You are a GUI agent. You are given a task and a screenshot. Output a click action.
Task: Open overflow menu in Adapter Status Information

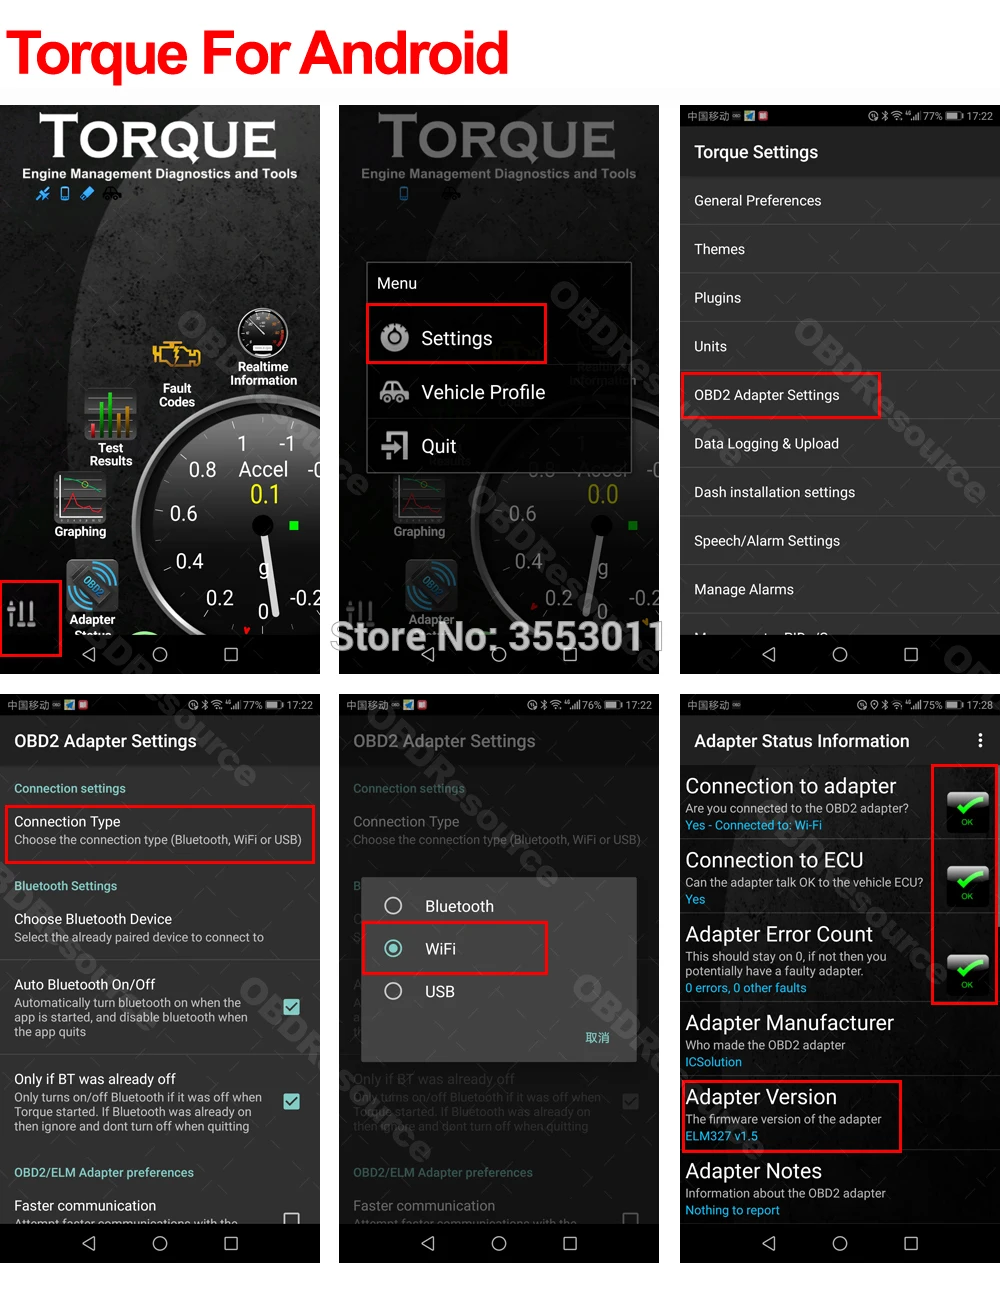coord(980,740)
